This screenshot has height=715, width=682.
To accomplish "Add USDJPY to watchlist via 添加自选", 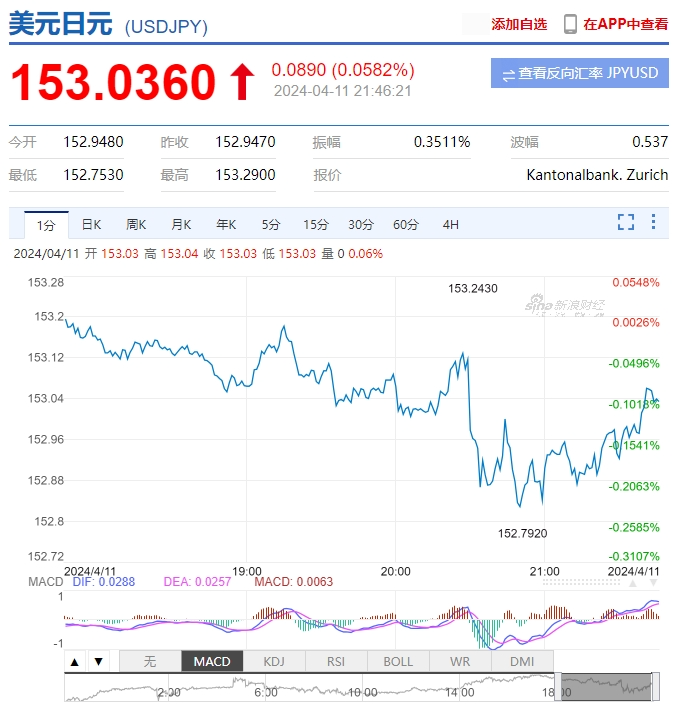I will tap(519, 24).
